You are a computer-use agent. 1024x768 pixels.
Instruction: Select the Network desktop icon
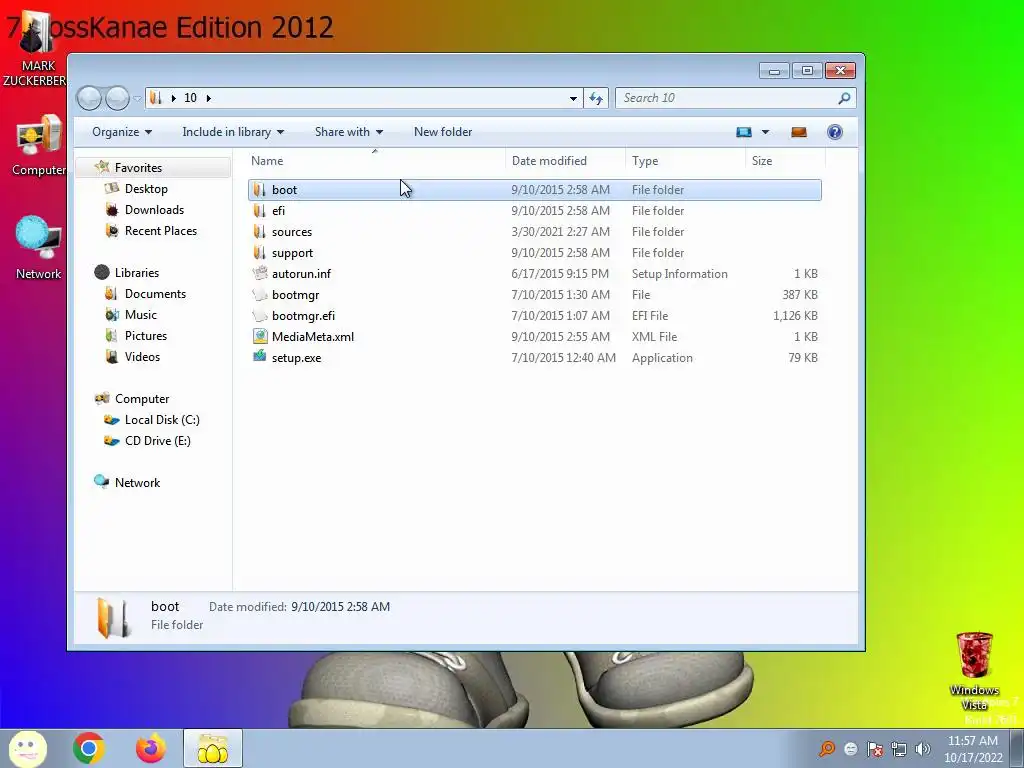39,249
